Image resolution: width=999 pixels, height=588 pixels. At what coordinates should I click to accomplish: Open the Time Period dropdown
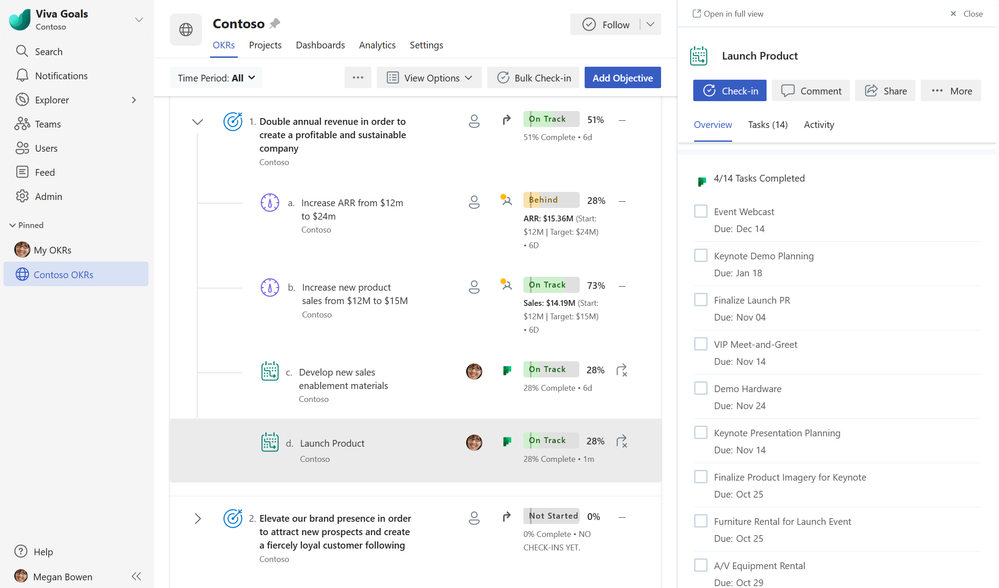[x=216, y=78]
